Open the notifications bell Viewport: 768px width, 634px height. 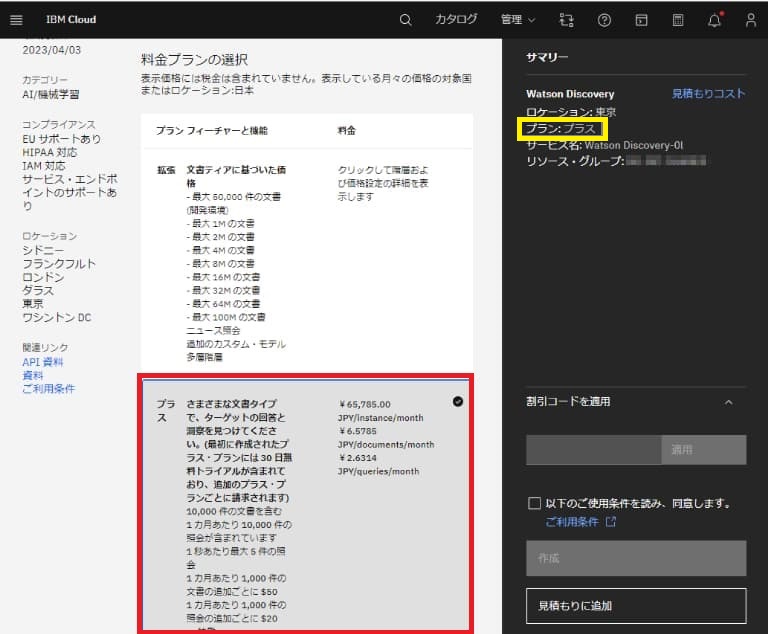(714, 20)
